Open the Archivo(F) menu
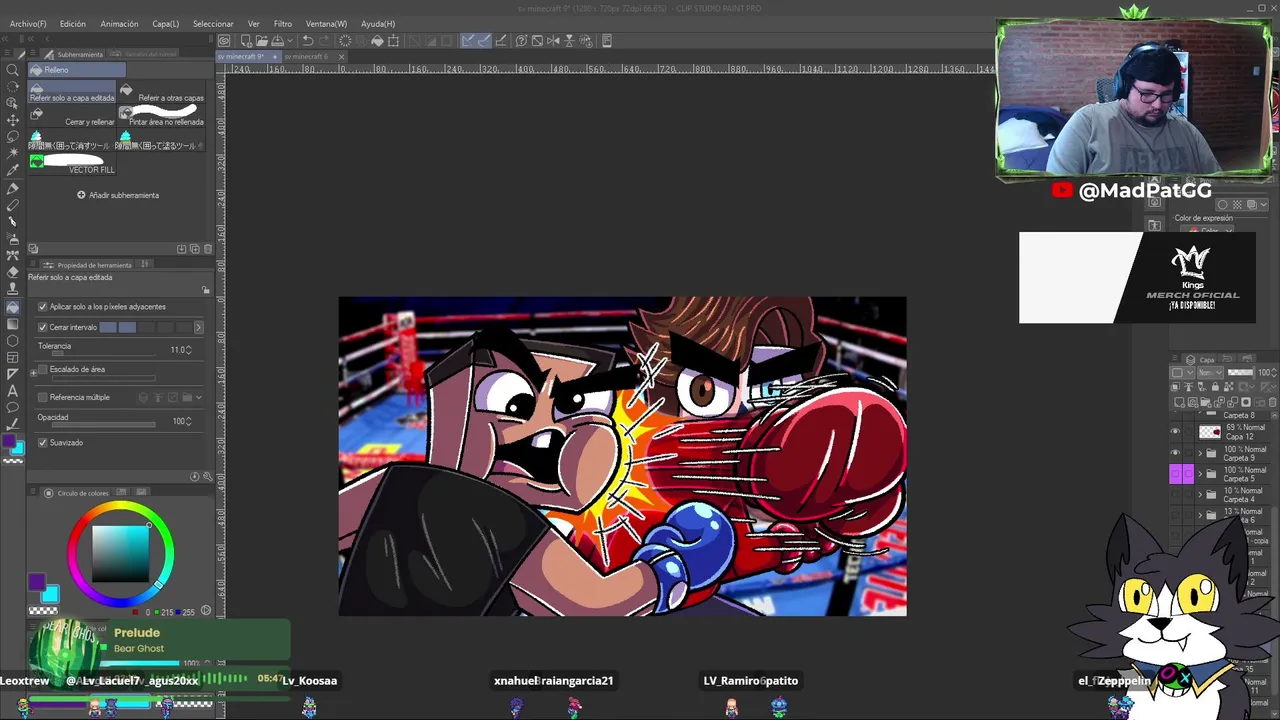Viewport: 1280px width, 720px height. [28, 24]
